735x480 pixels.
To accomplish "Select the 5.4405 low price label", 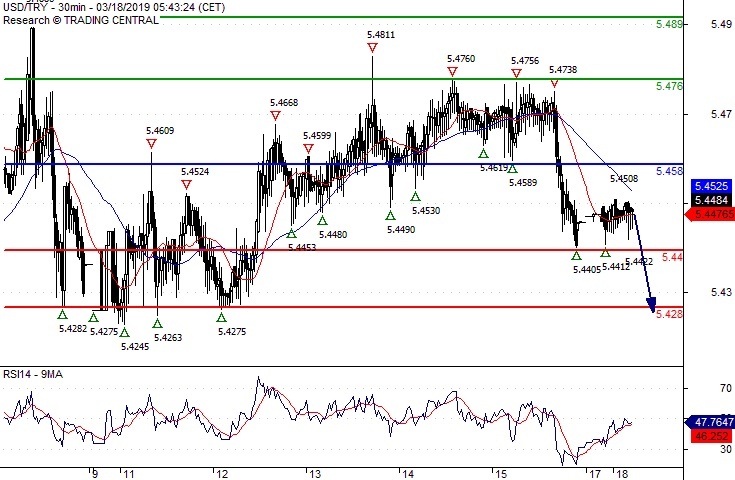I will pyautogui.click(x=587, y=270).
